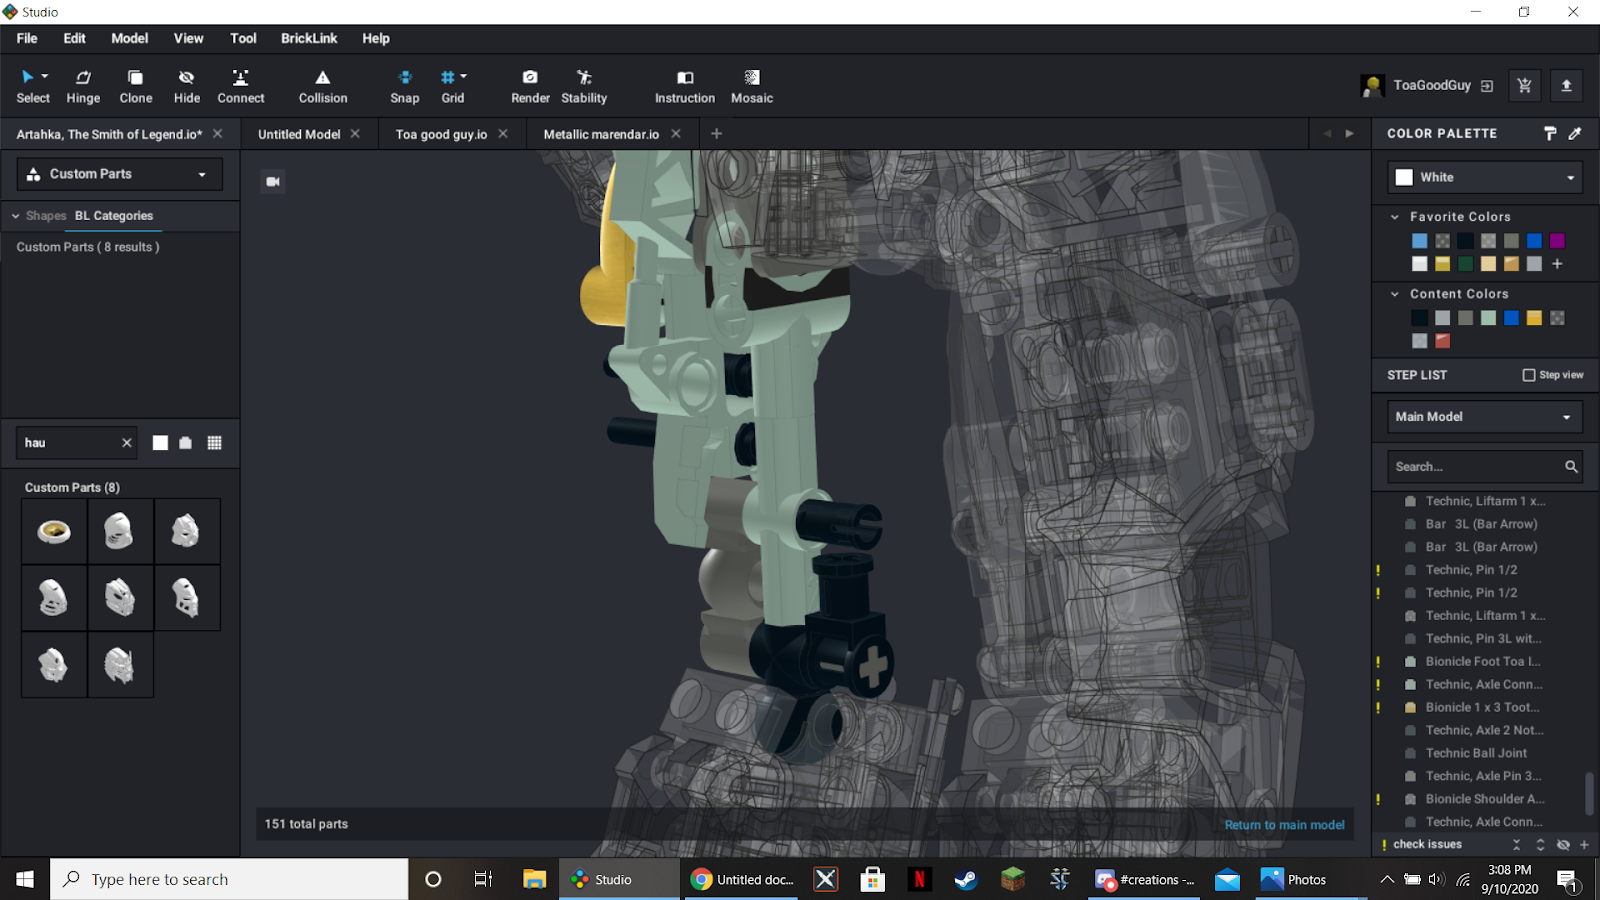Screen dimensions: 1600x900
Task: Click the step list scrollbar
Action: point(1589,793)
